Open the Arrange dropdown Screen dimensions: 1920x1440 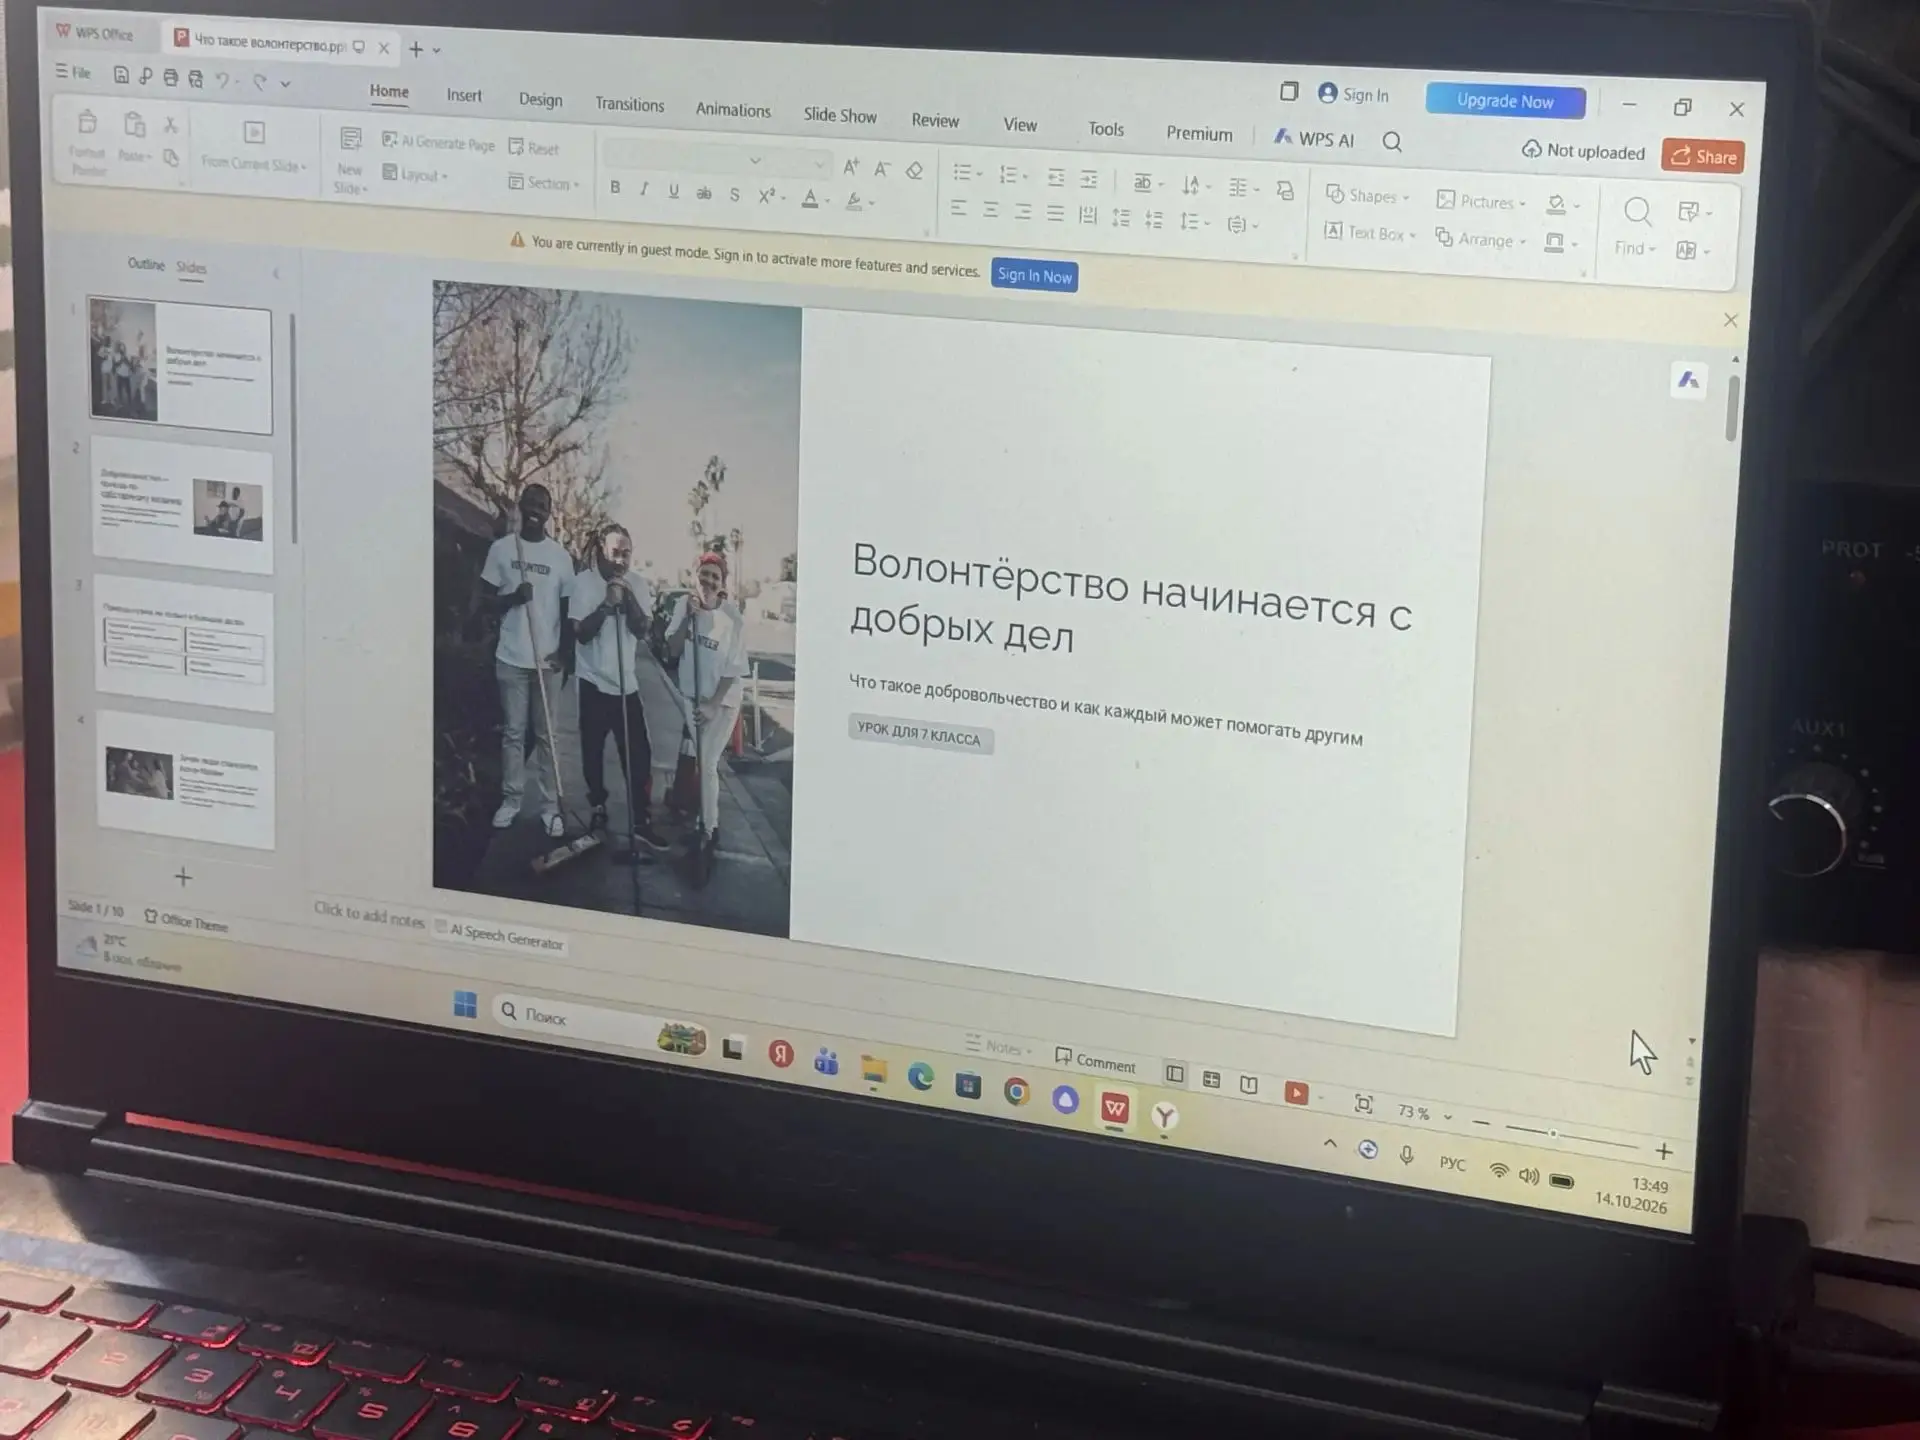tap(1481, 239)
